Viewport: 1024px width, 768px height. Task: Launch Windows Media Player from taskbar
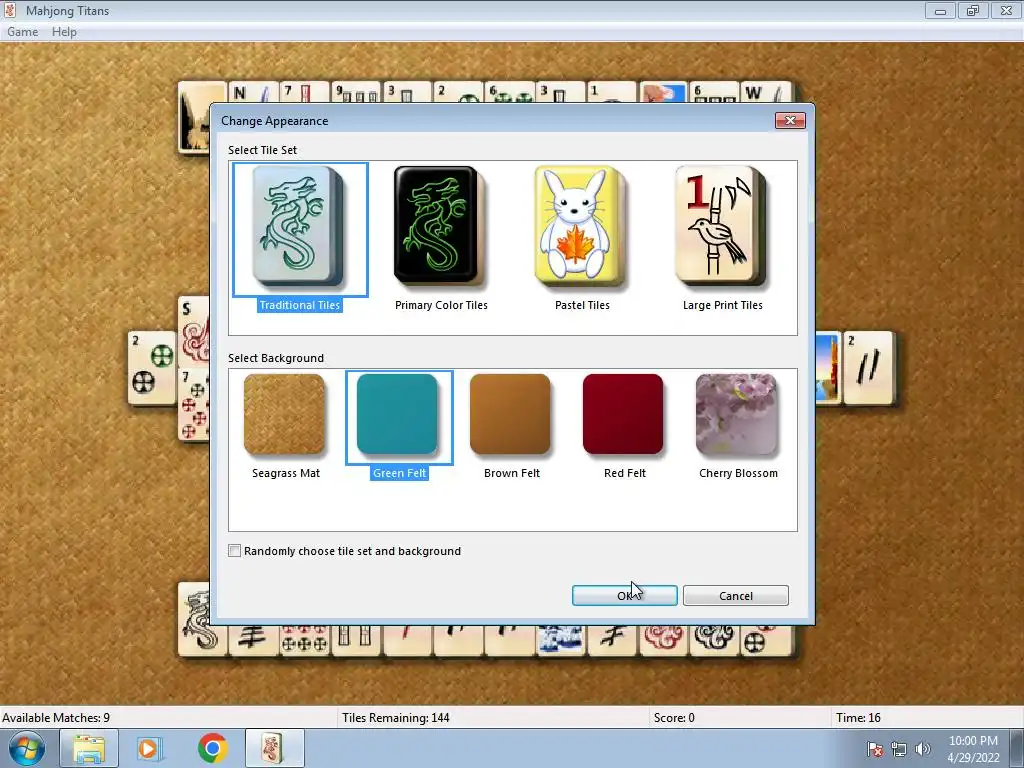click(149, 748)
